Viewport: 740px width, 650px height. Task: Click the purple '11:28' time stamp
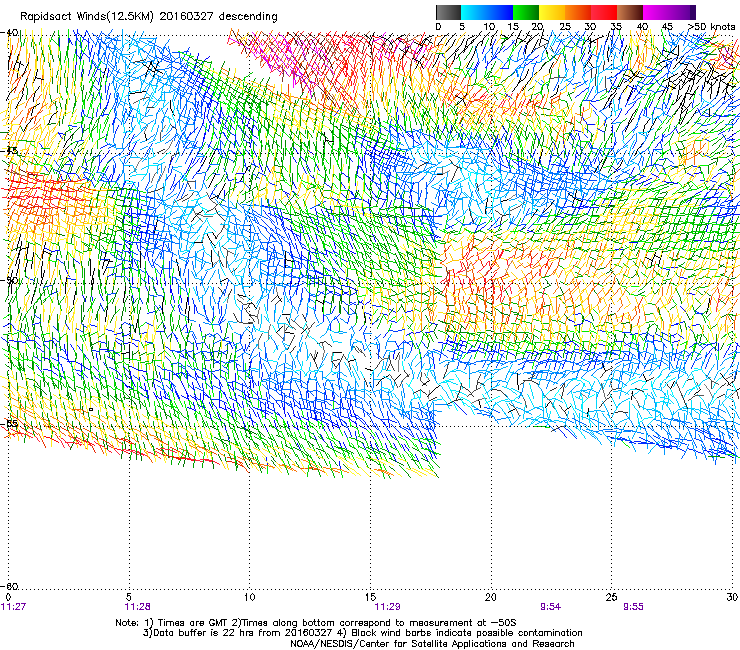(137, 607)
